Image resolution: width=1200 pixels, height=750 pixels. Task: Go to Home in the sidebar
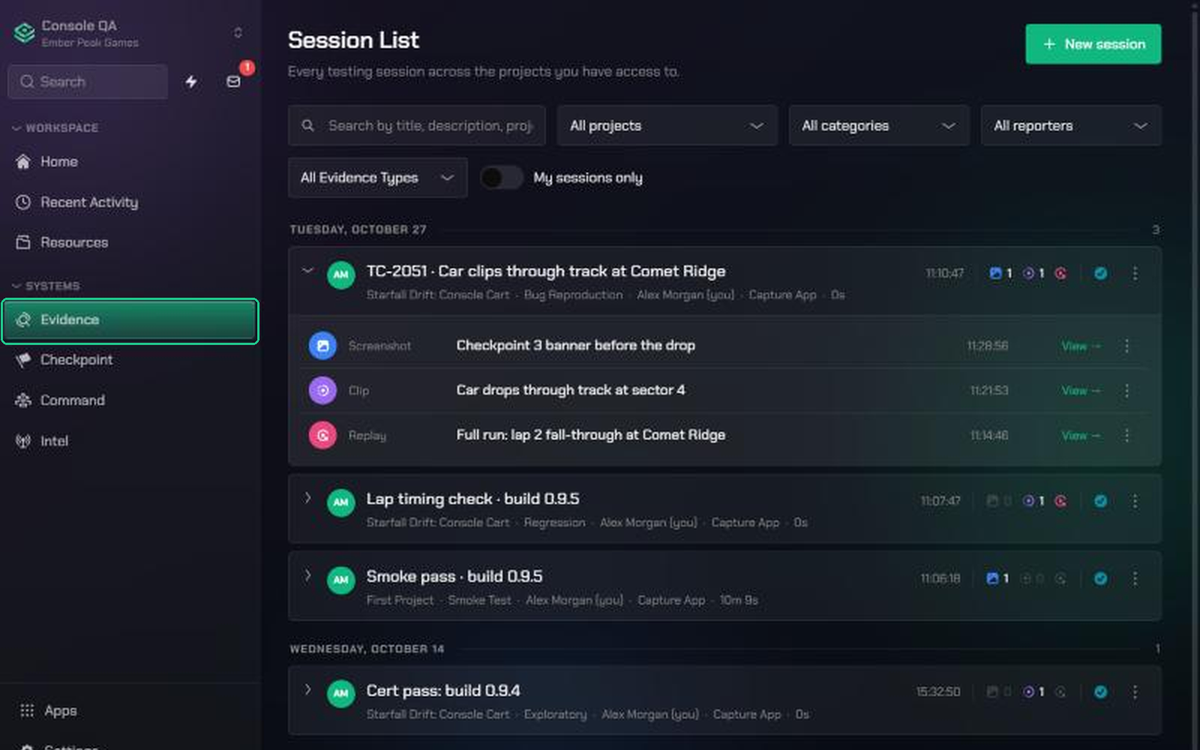click(x=130, y=162)
